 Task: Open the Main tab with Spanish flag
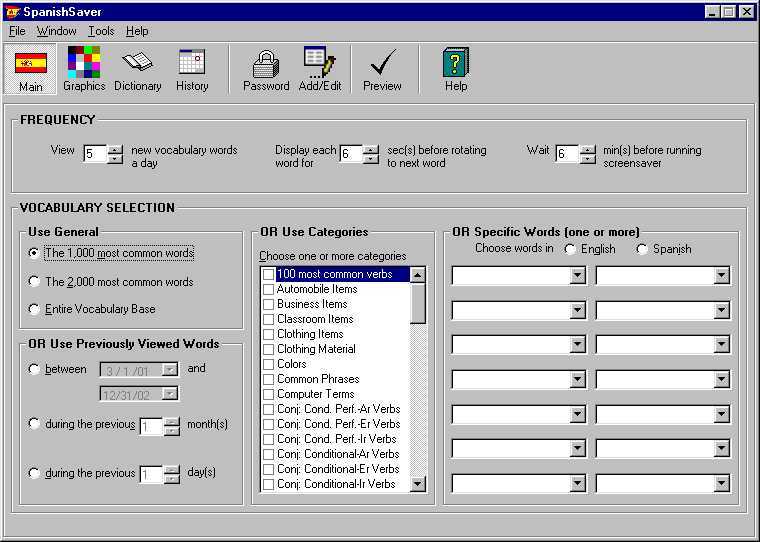[30, 69]
